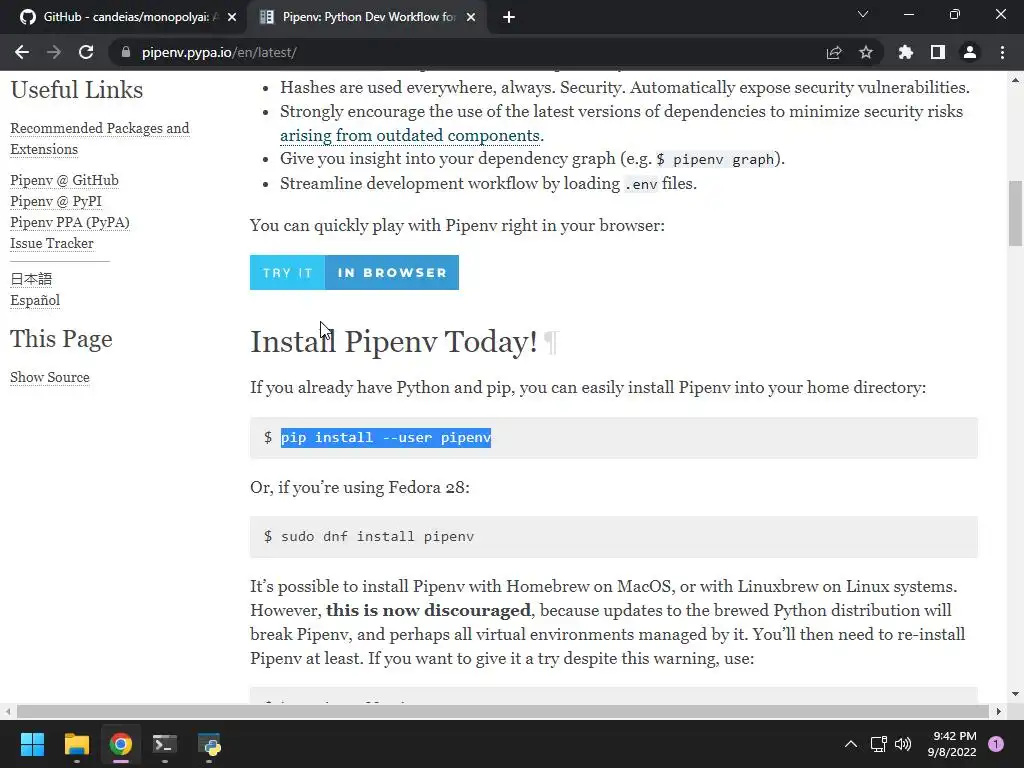Open network status tray icon
The height and width of the screenshot is (768, 1024).
(878, 744)
